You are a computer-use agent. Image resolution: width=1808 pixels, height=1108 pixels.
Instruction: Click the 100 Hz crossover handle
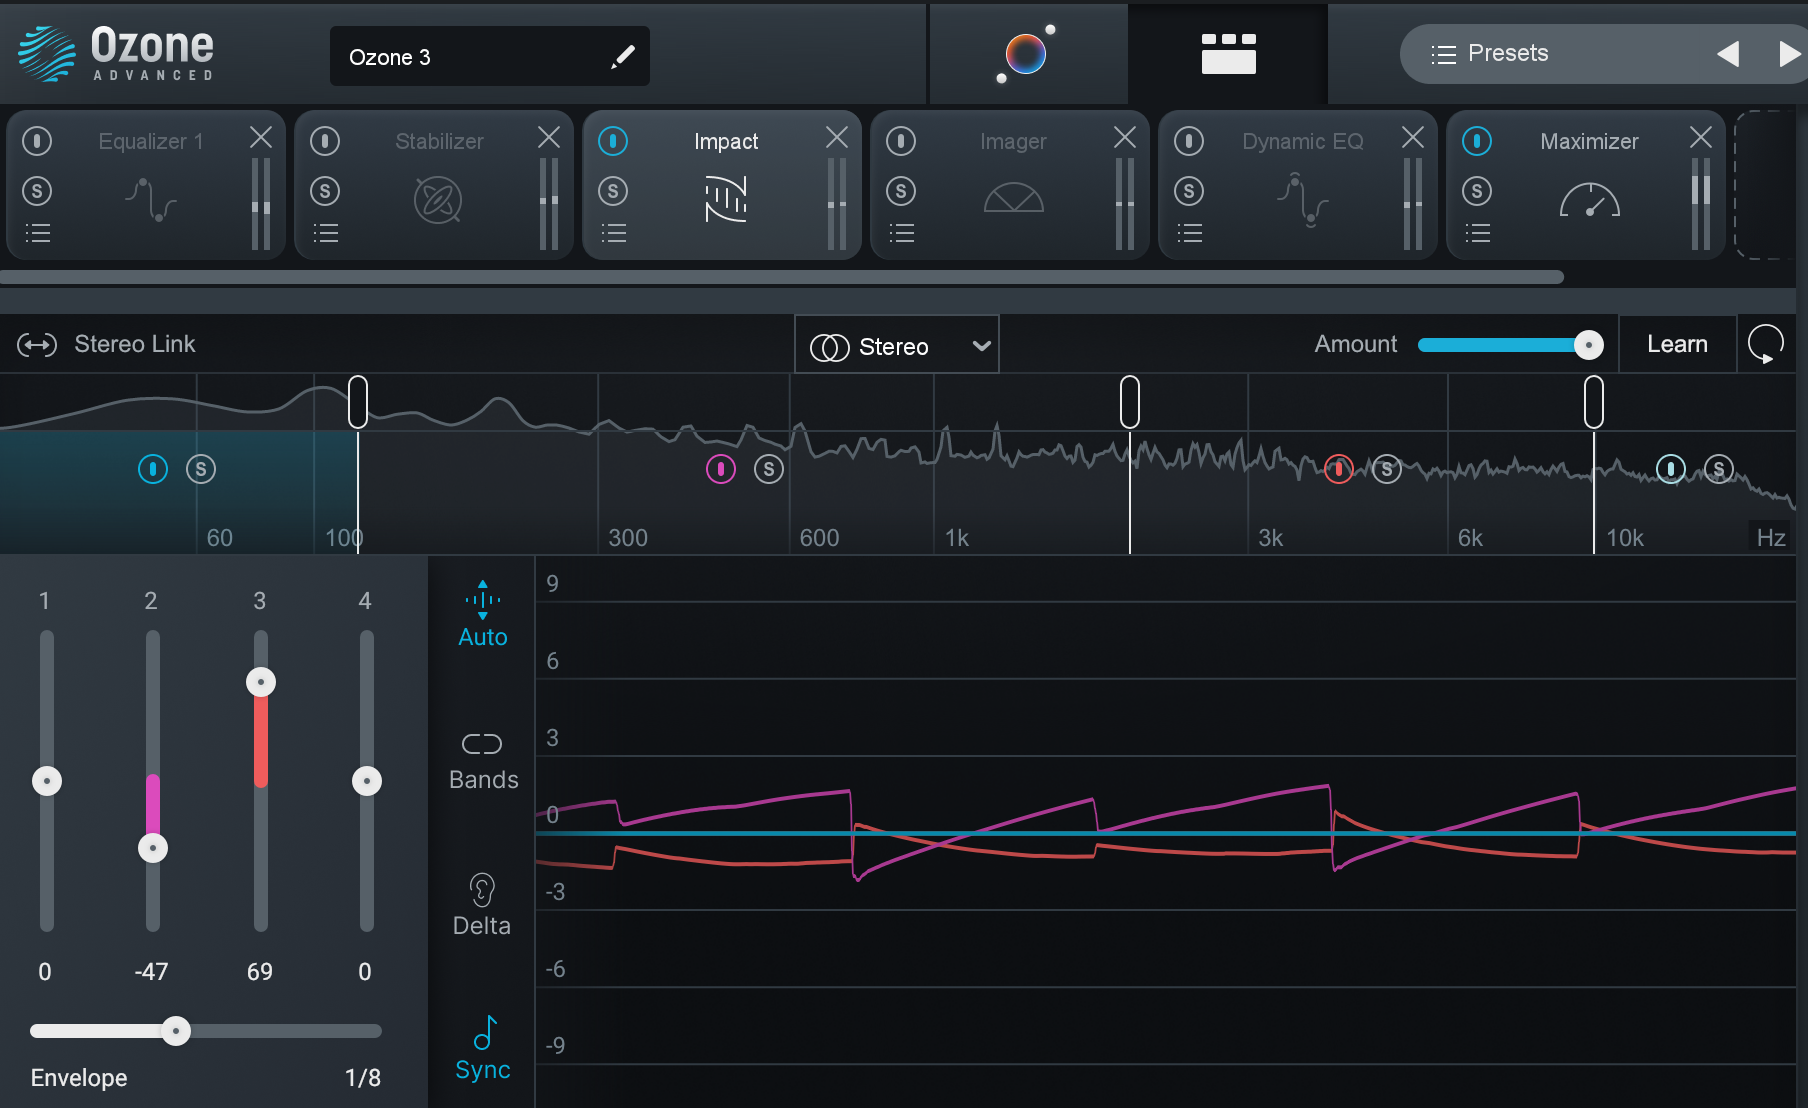click(x=357, y=402)
